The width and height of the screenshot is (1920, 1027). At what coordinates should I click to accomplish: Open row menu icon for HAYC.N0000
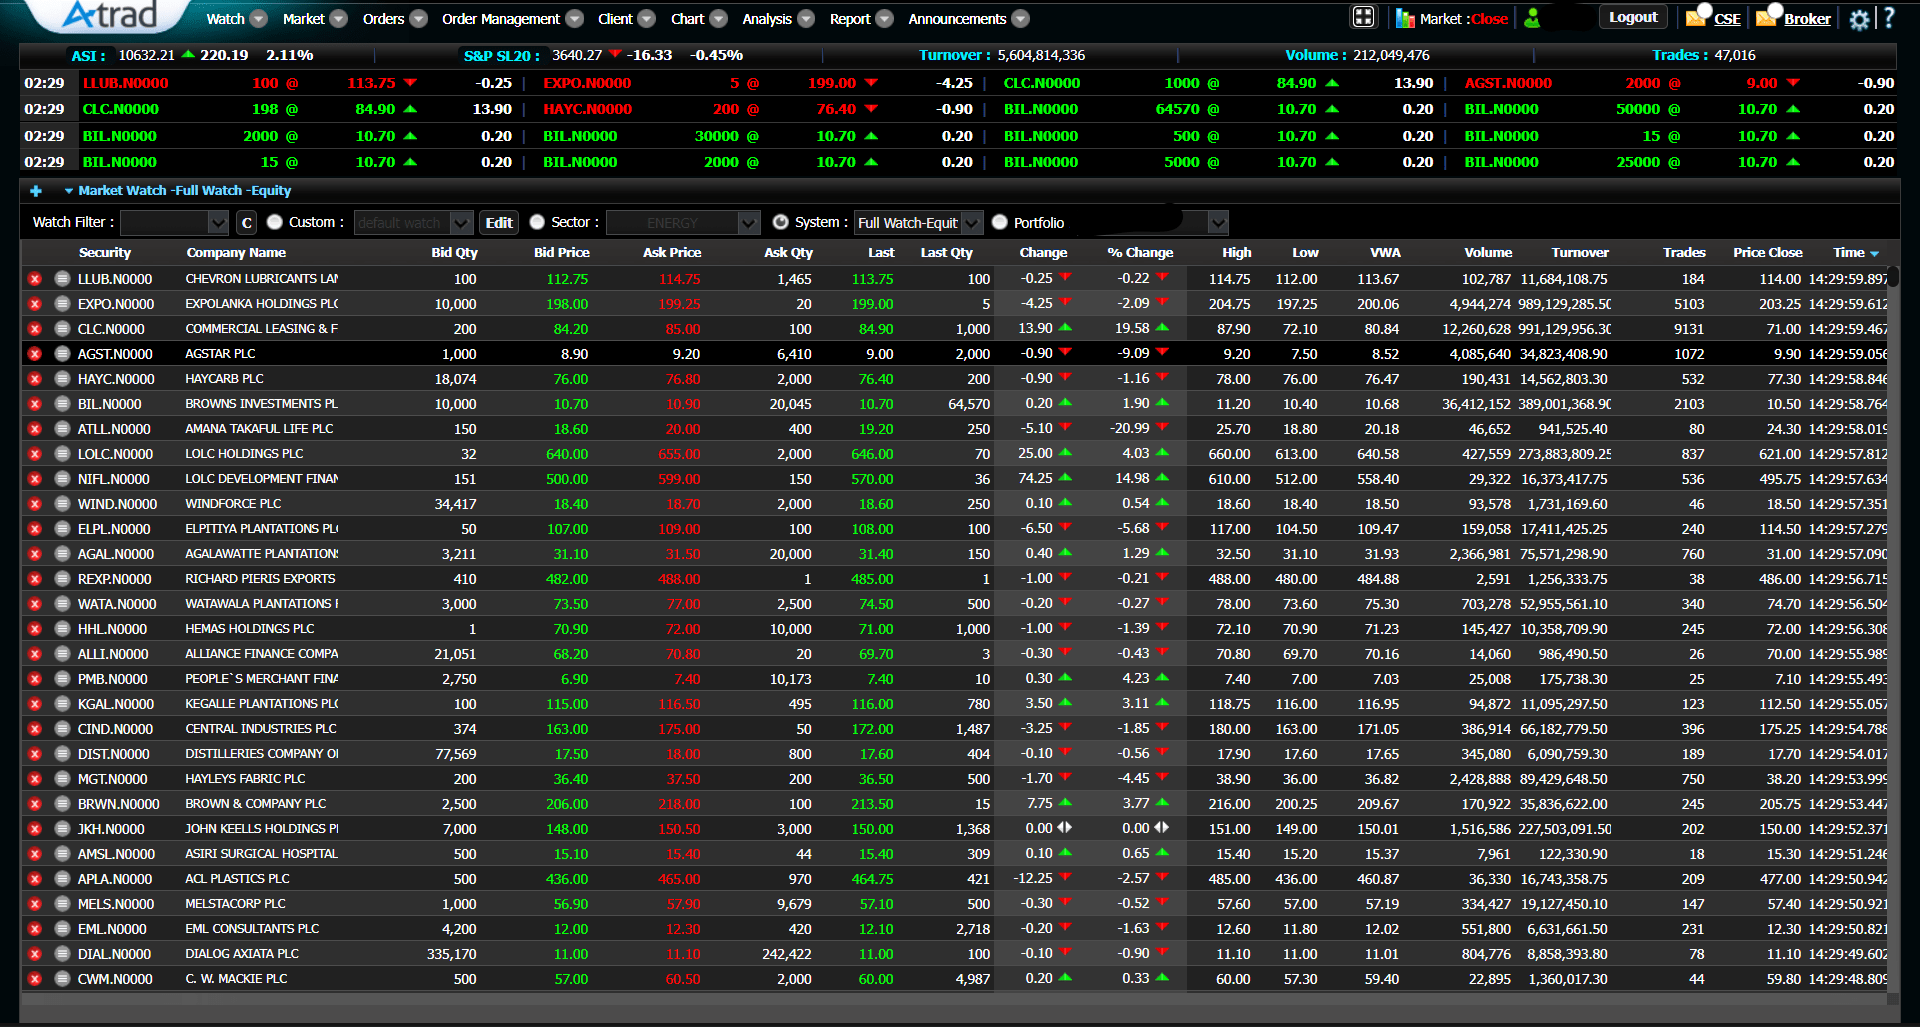pos(62,379)
